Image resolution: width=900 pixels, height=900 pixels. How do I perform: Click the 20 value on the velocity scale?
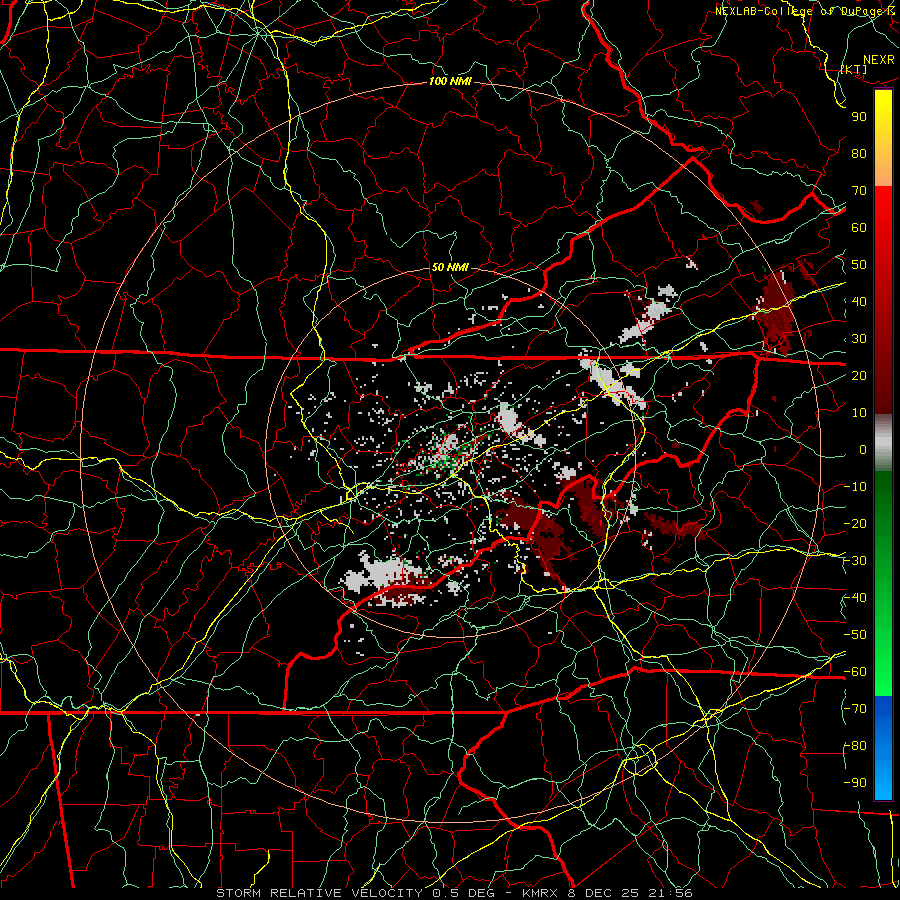coord(859,376)
